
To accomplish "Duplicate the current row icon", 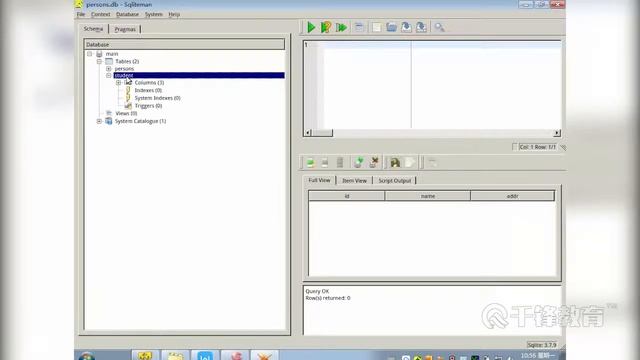I will tap(325, 162).
